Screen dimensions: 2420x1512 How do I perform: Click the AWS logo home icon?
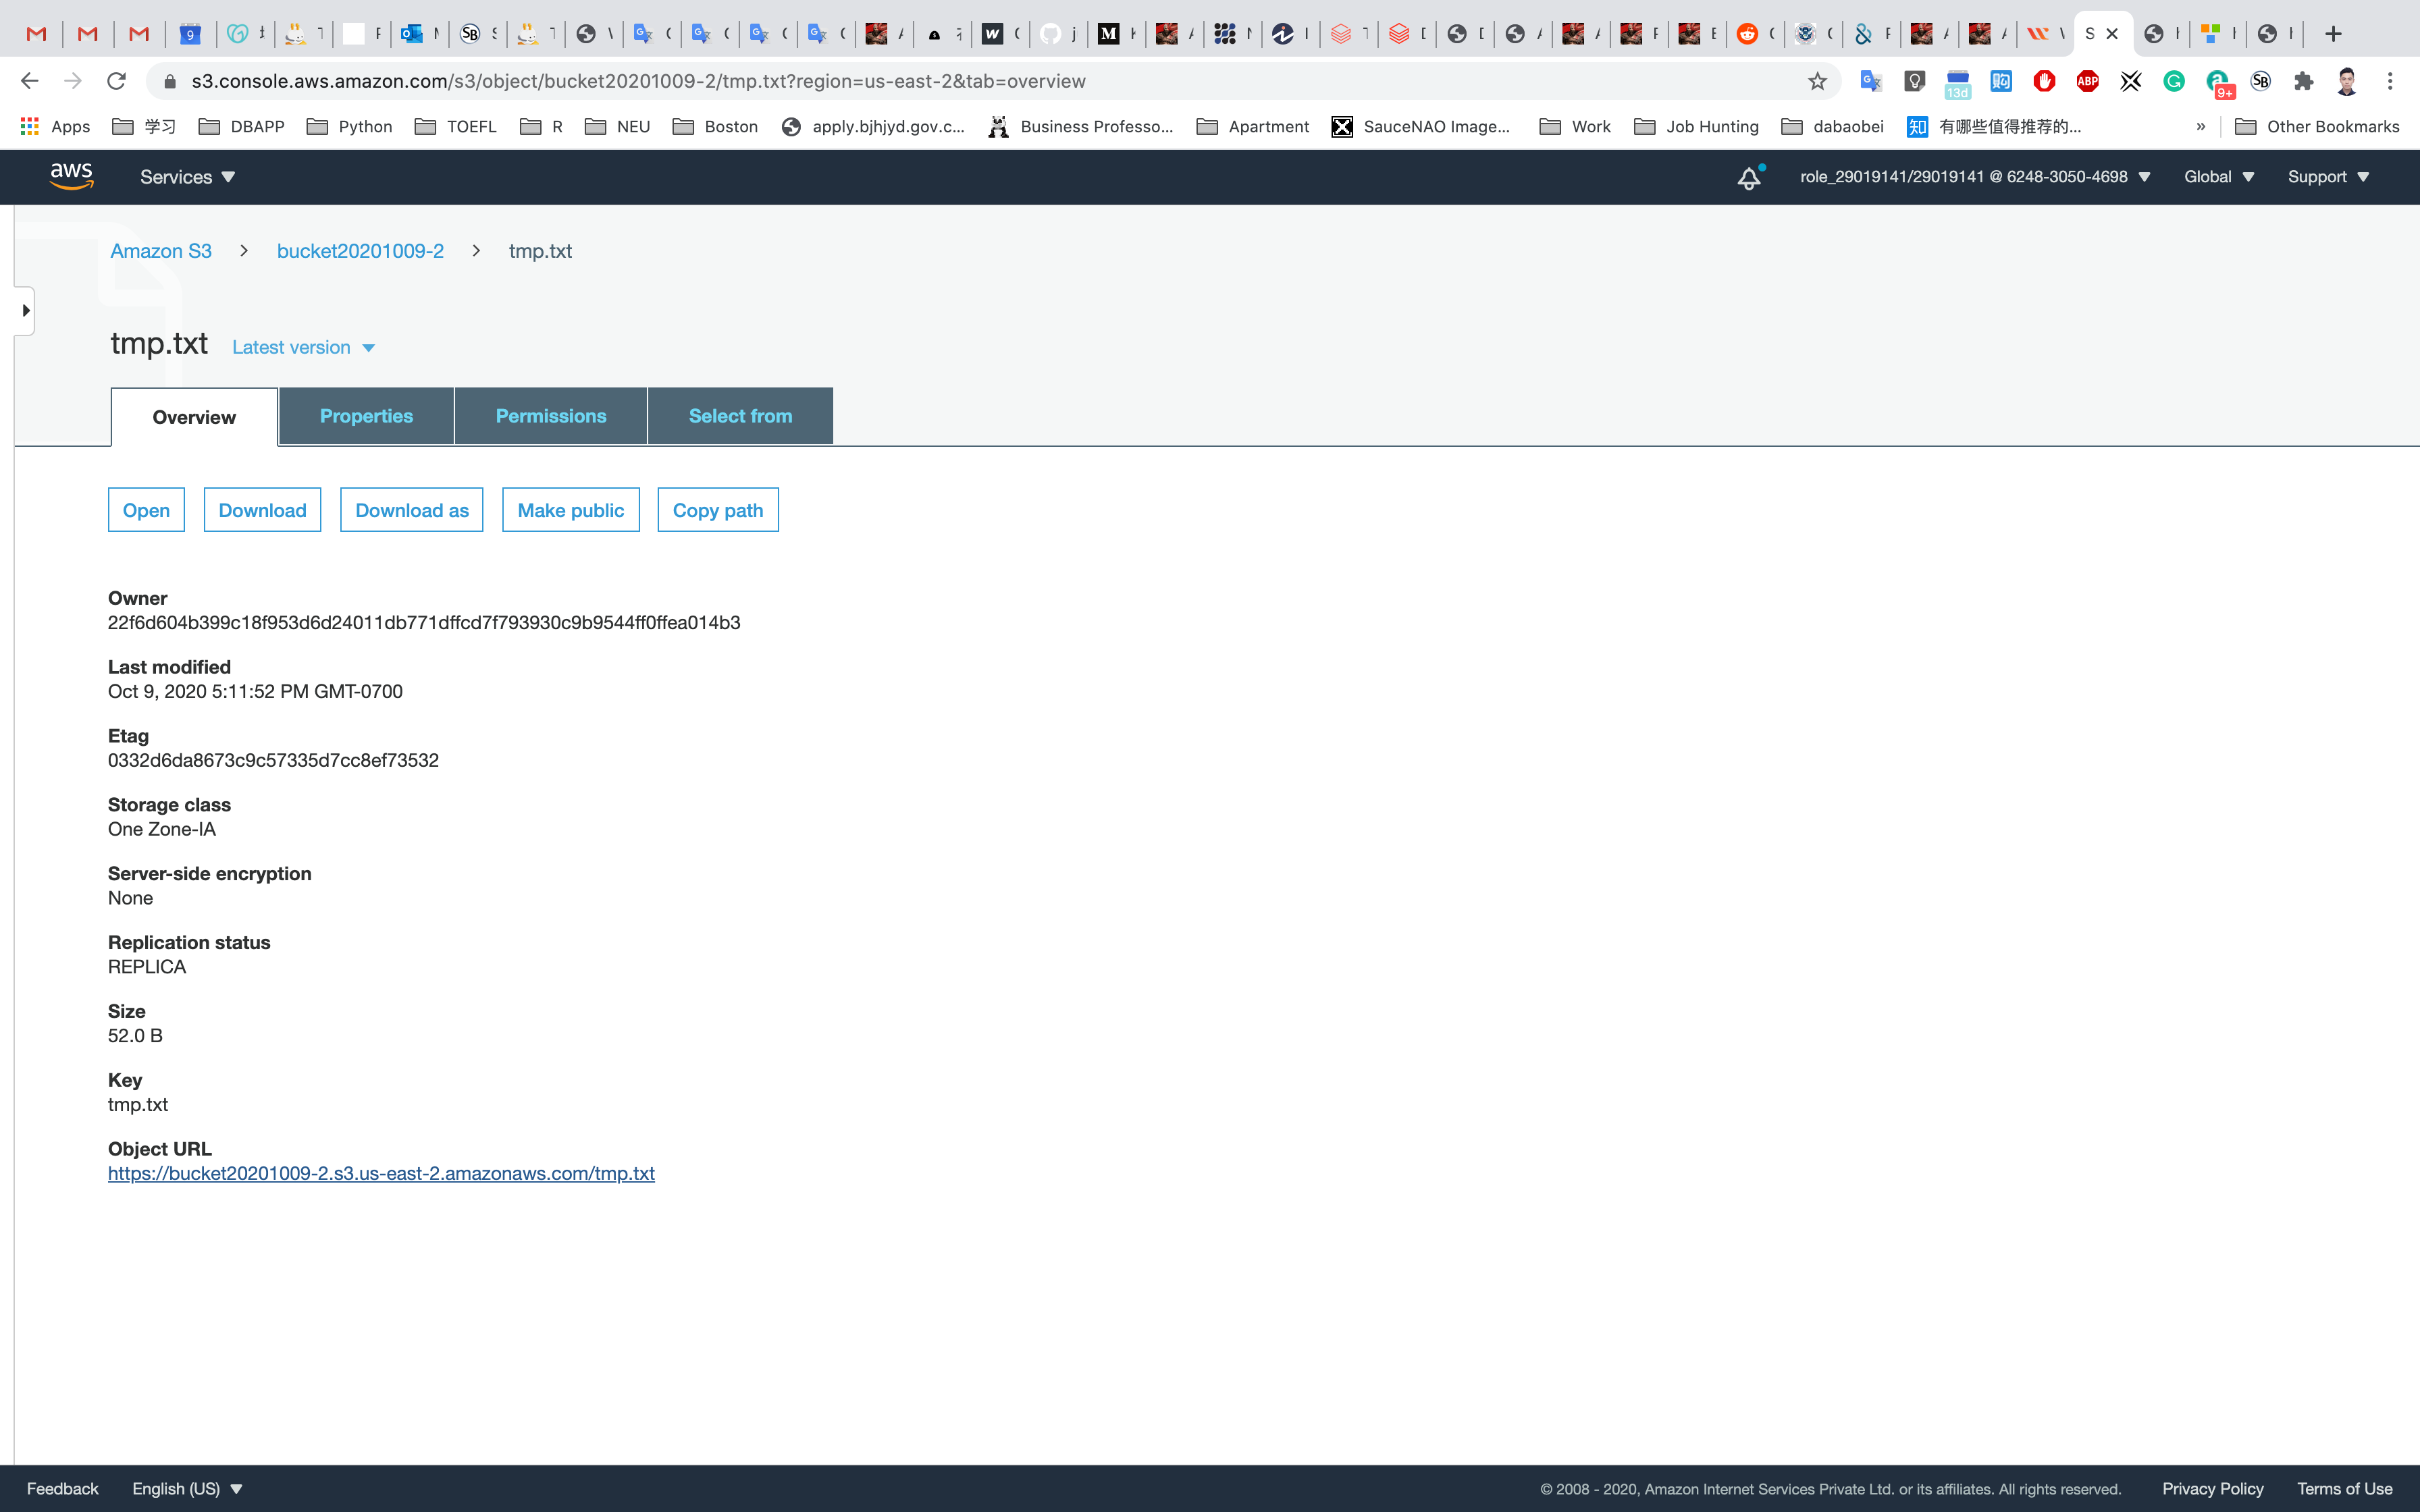click(71, 176)
